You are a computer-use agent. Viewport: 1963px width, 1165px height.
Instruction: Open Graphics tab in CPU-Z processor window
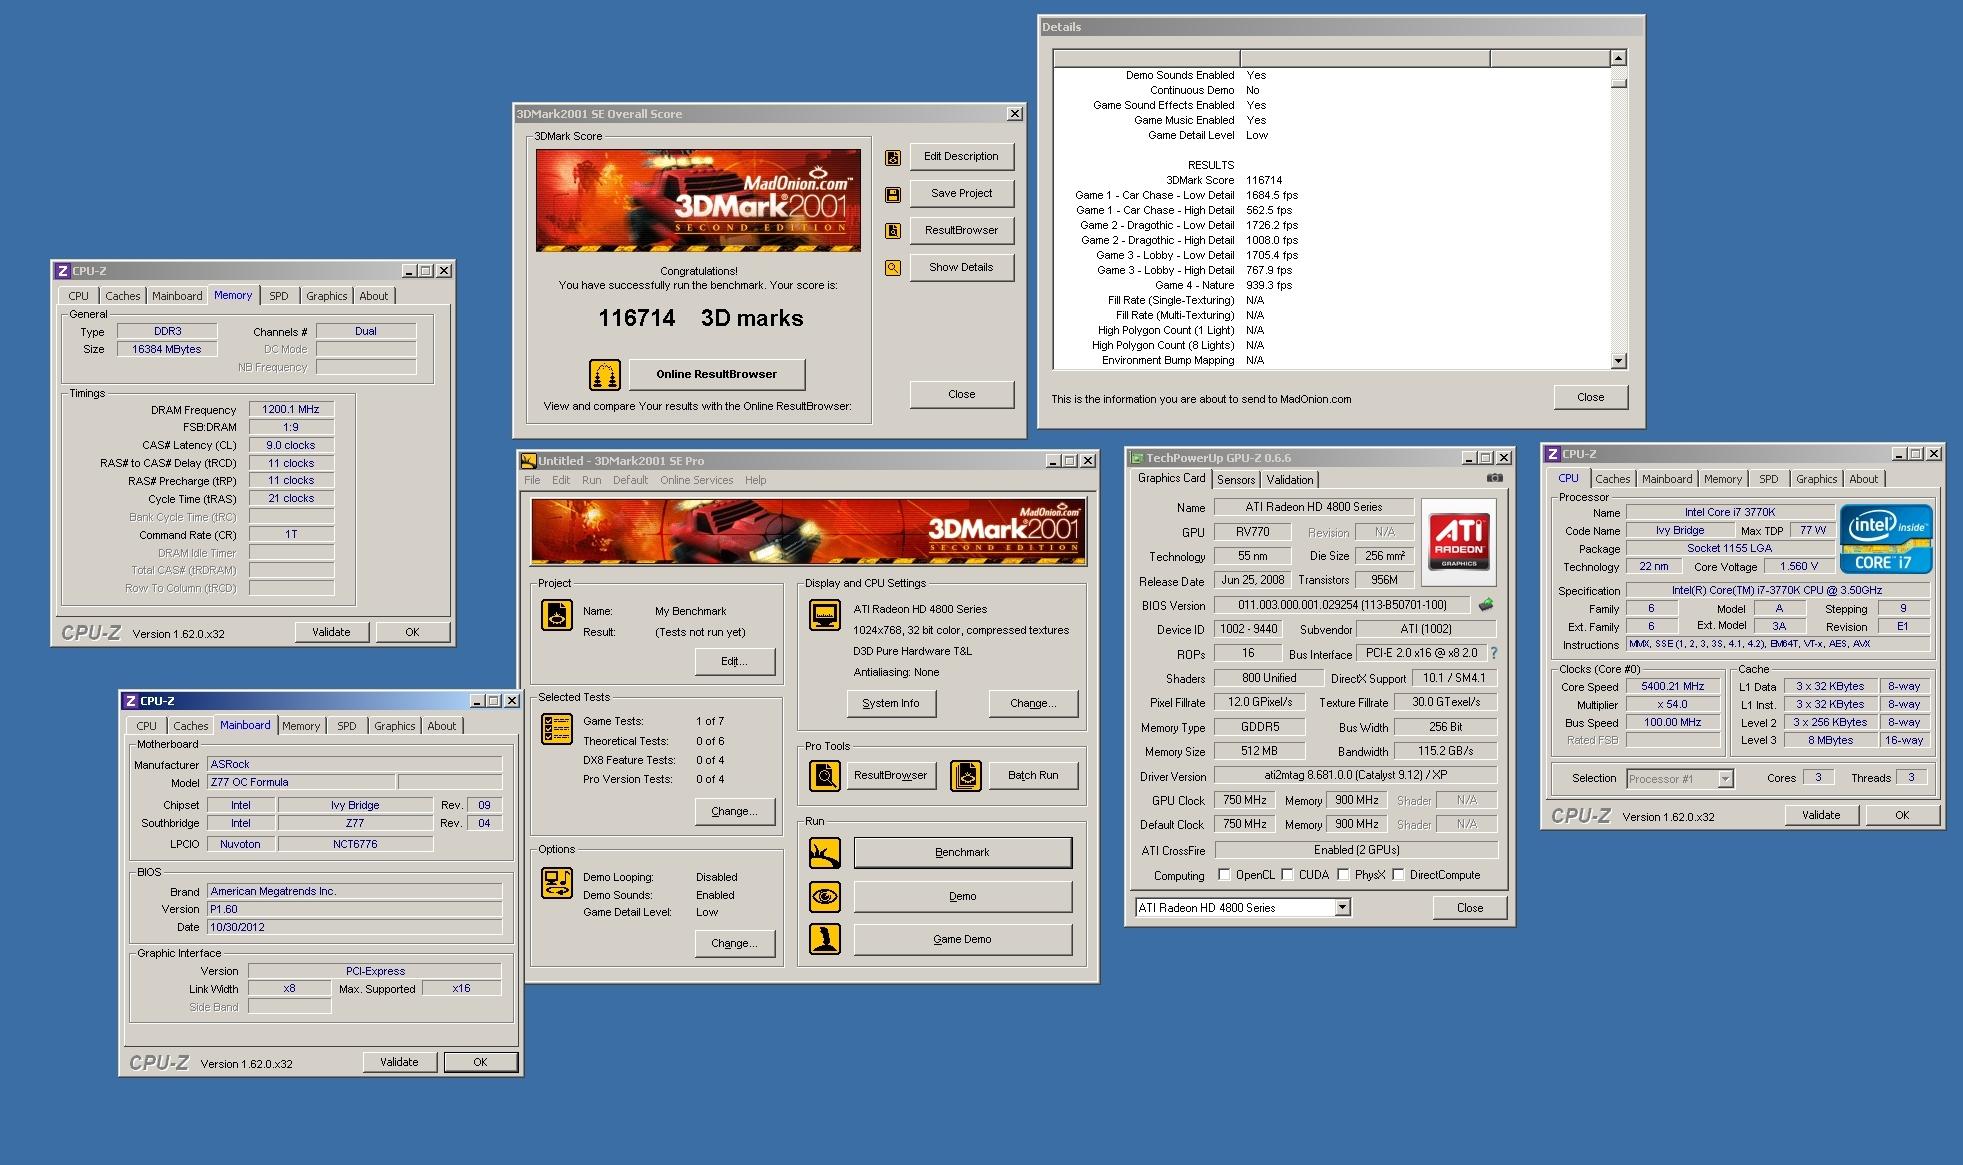pos(1816,479)
